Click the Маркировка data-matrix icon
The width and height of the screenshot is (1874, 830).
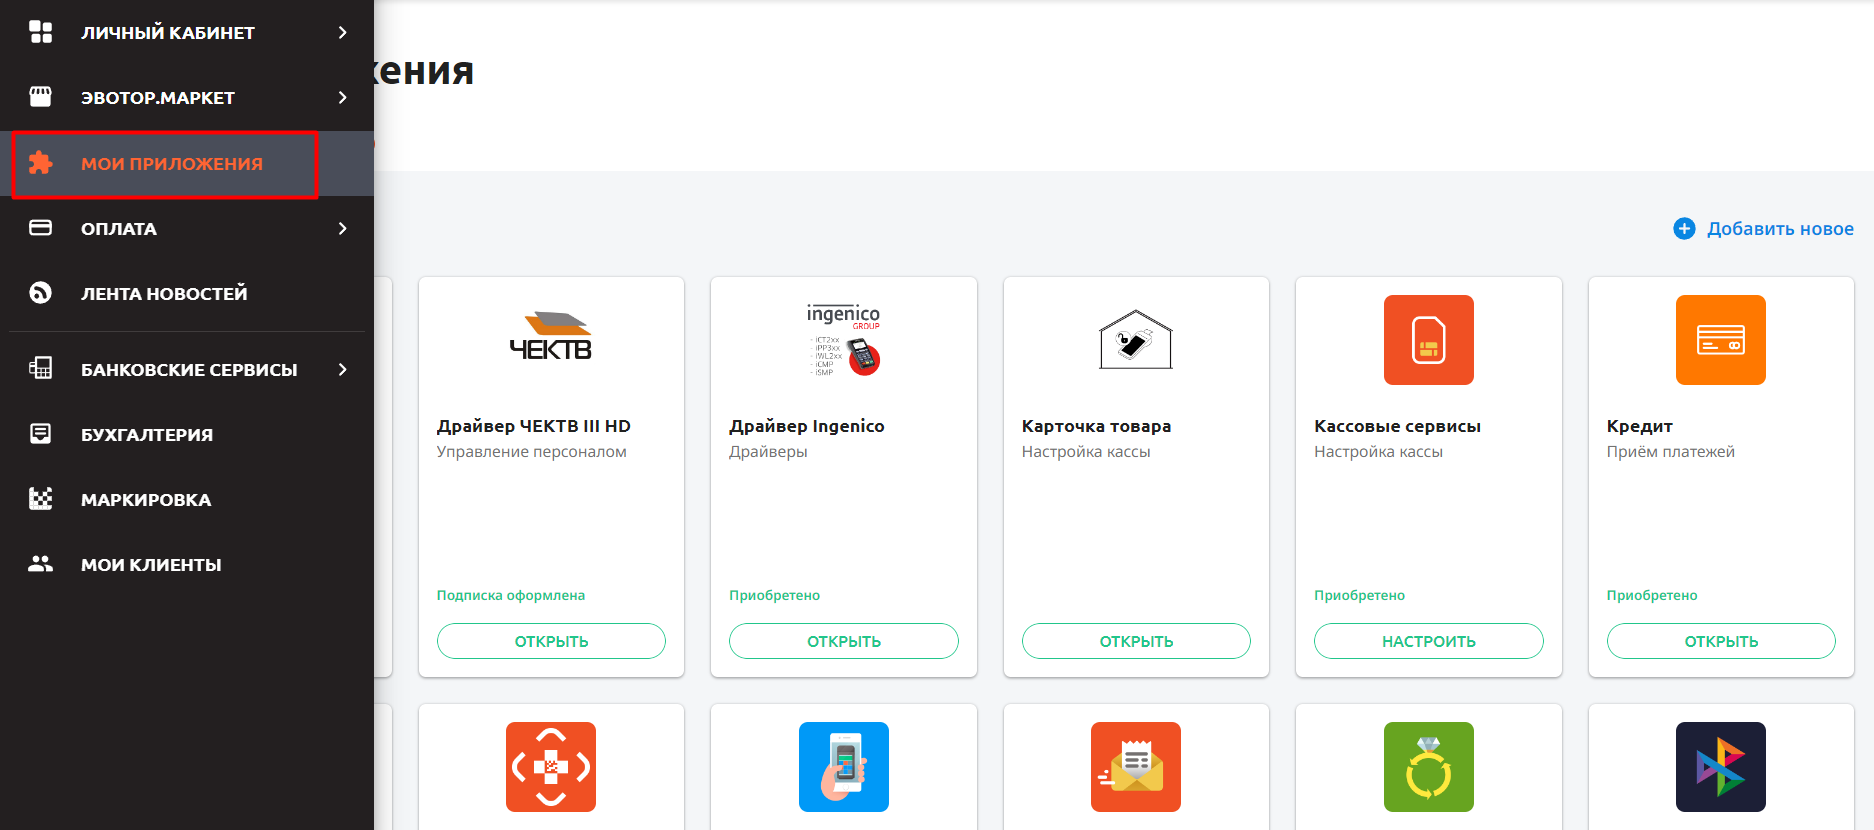41,499
